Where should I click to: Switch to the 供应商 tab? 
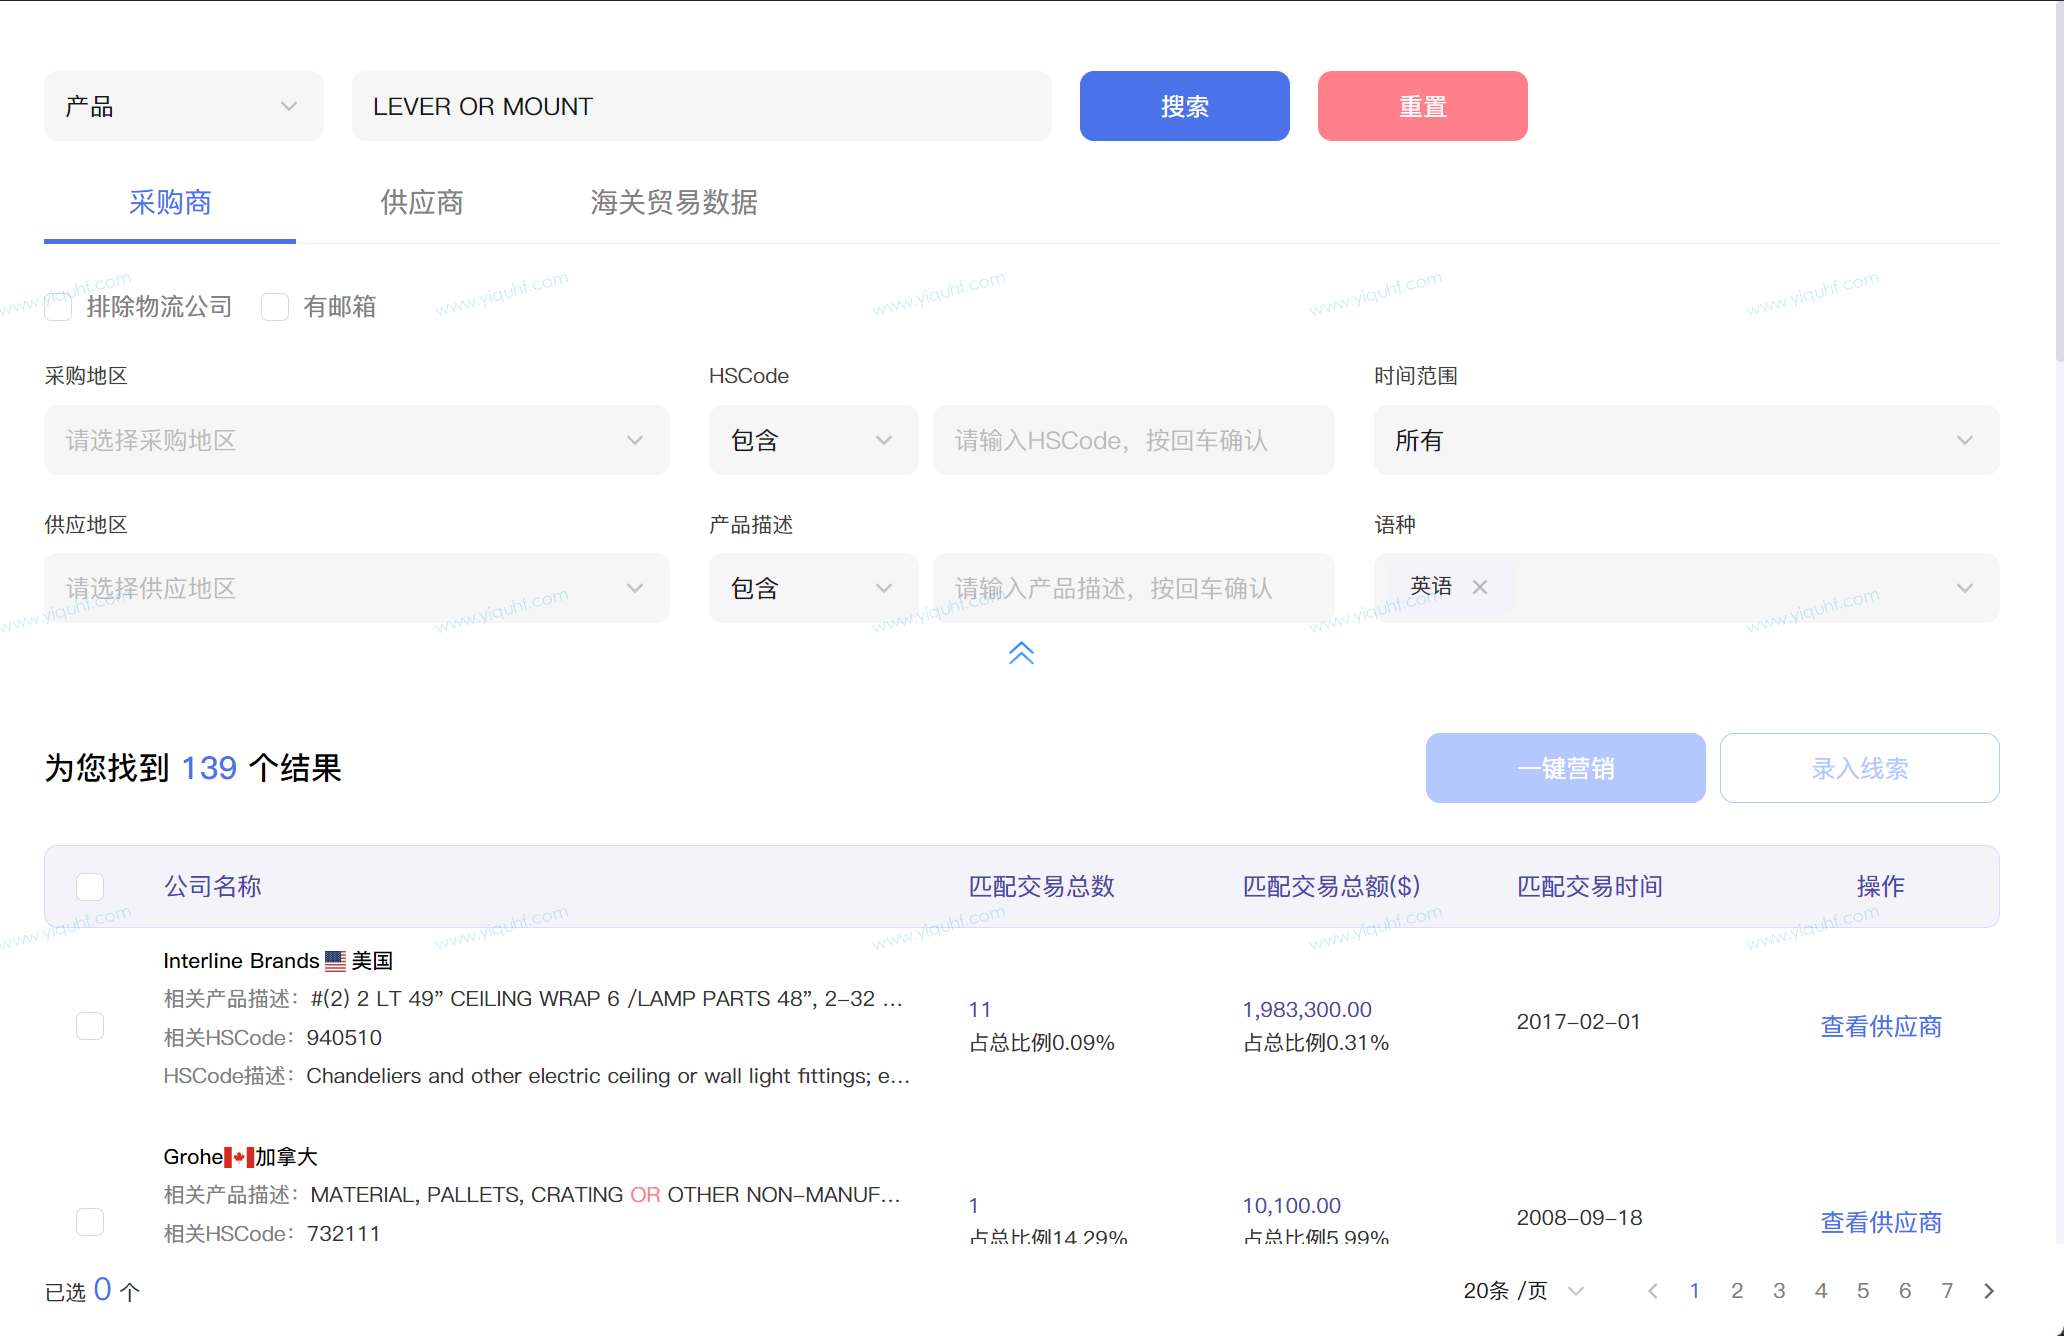click(x=422, y=203)
